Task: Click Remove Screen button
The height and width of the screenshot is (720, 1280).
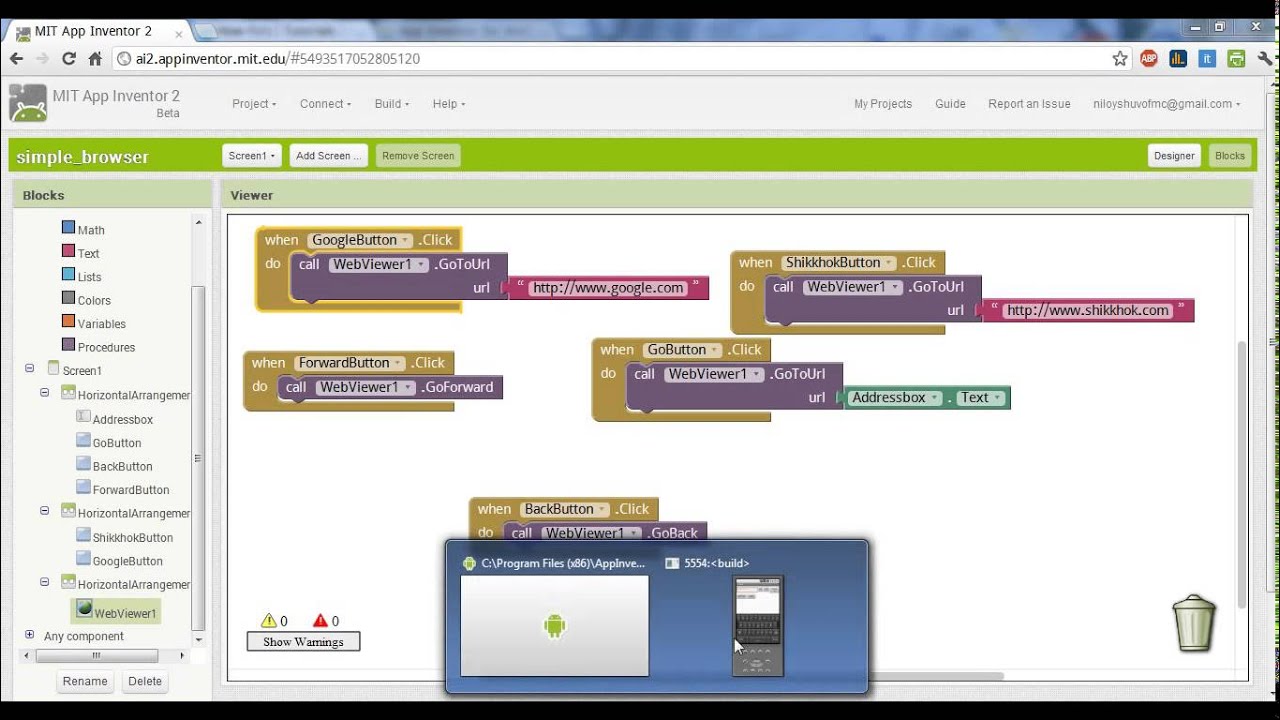Action: click(x=418, y=156)
